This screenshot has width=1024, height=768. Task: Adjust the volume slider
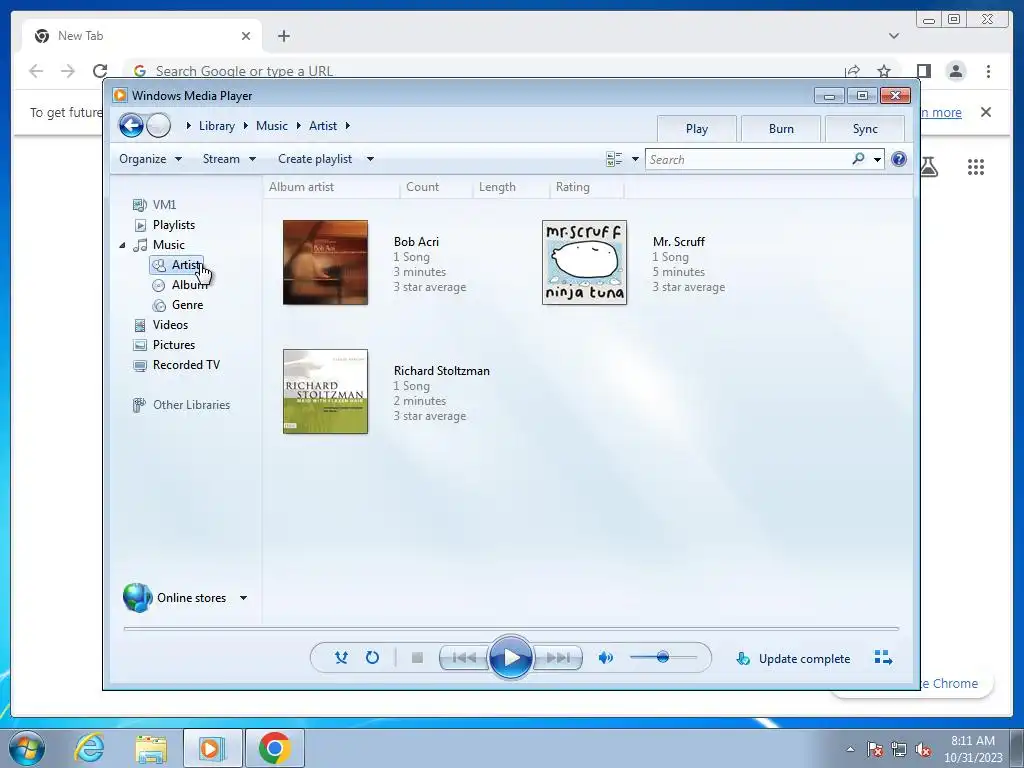point(663,657)
